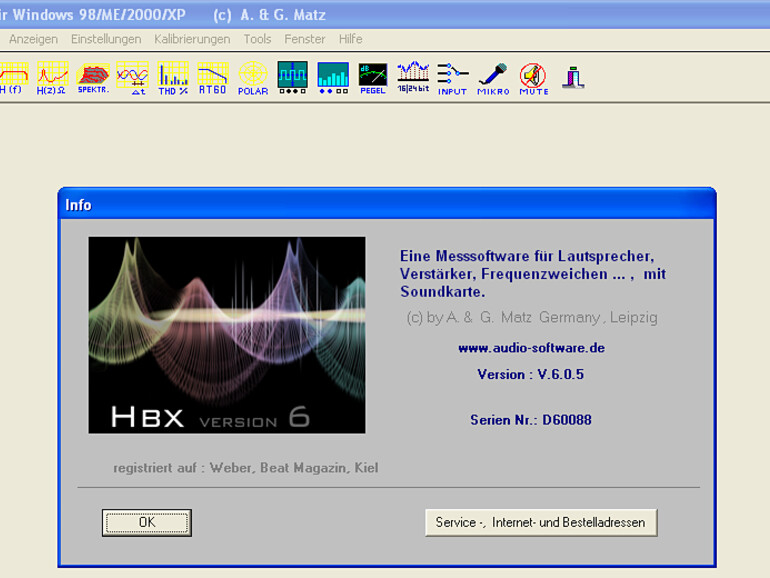Open the Tools menu
This screenshot has width=770, height=578.
tap(257, 39)
